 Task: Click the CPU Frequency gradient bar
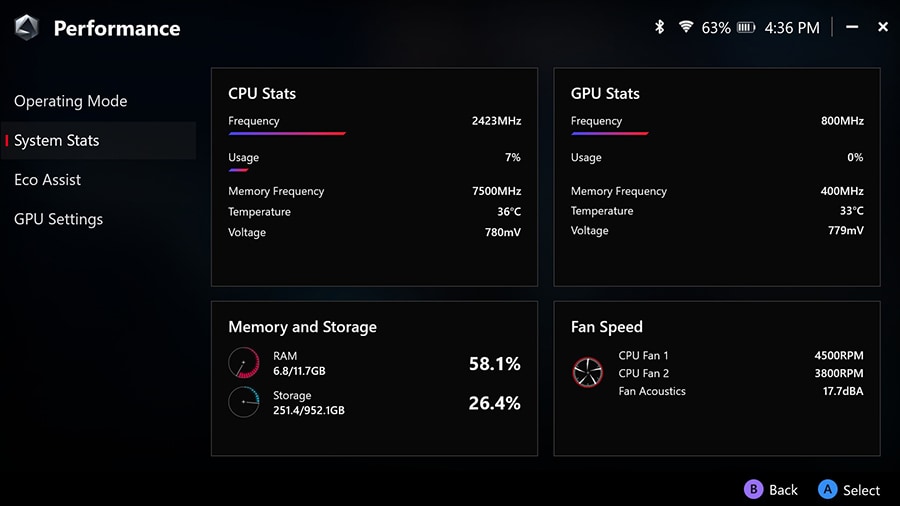(x=287, y=133)
